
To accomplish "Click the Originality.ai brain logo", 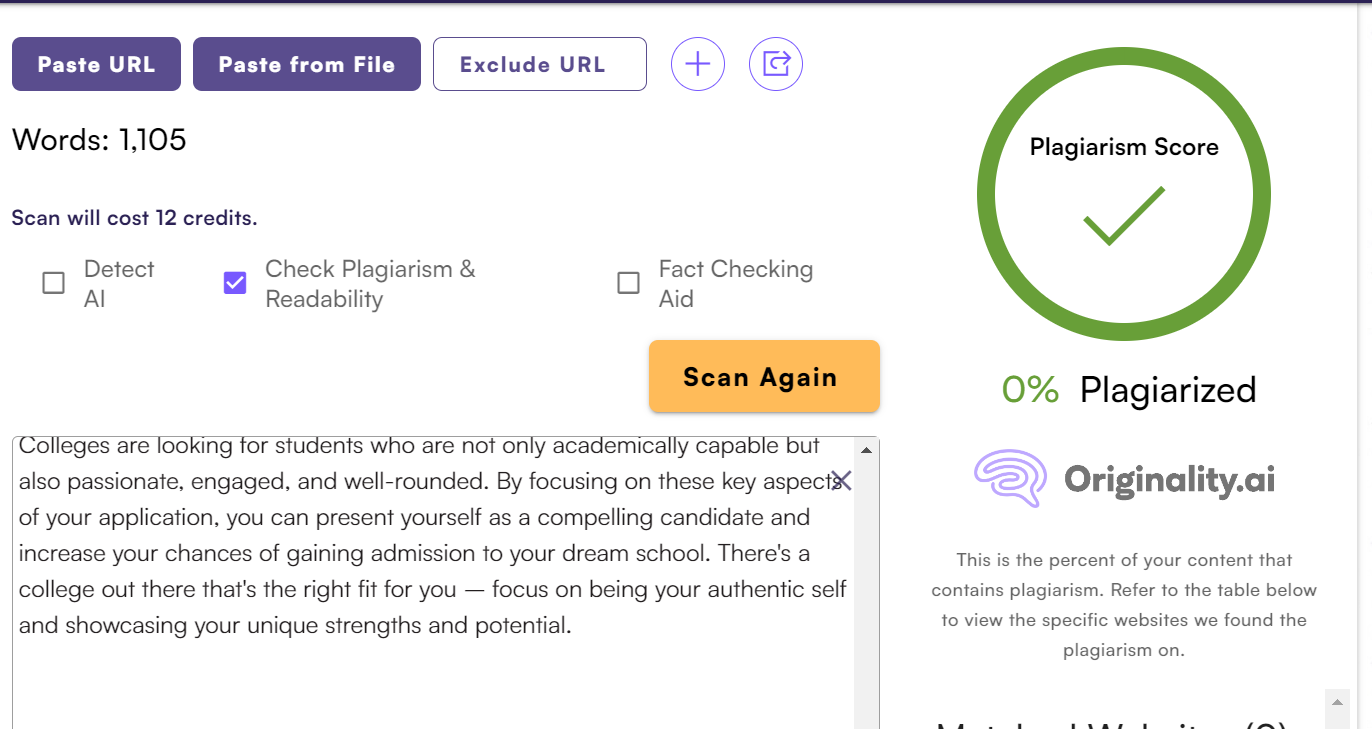I will (x=1010, y=478).
